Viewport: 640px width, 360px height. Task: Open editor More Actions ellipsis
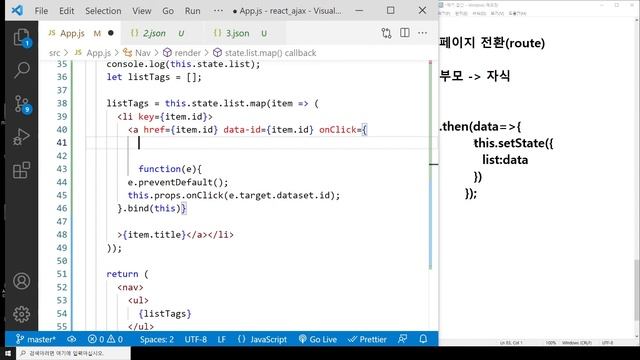(422, 33)
